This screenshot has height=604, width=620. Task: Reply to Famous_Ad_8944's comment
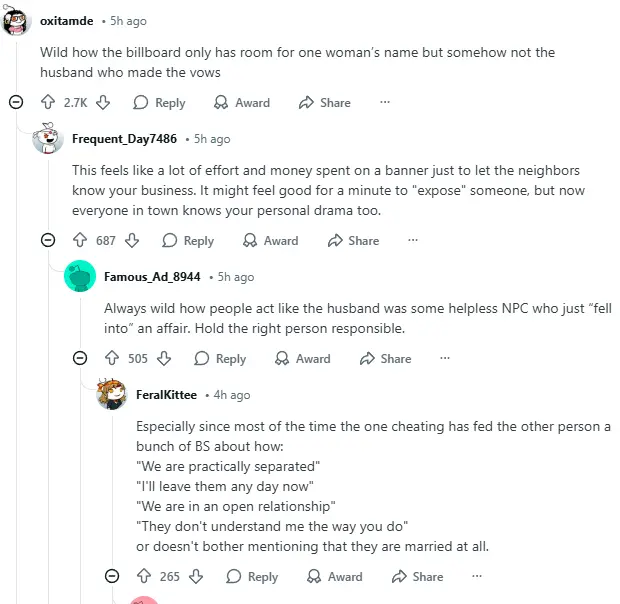pos(220,358)
